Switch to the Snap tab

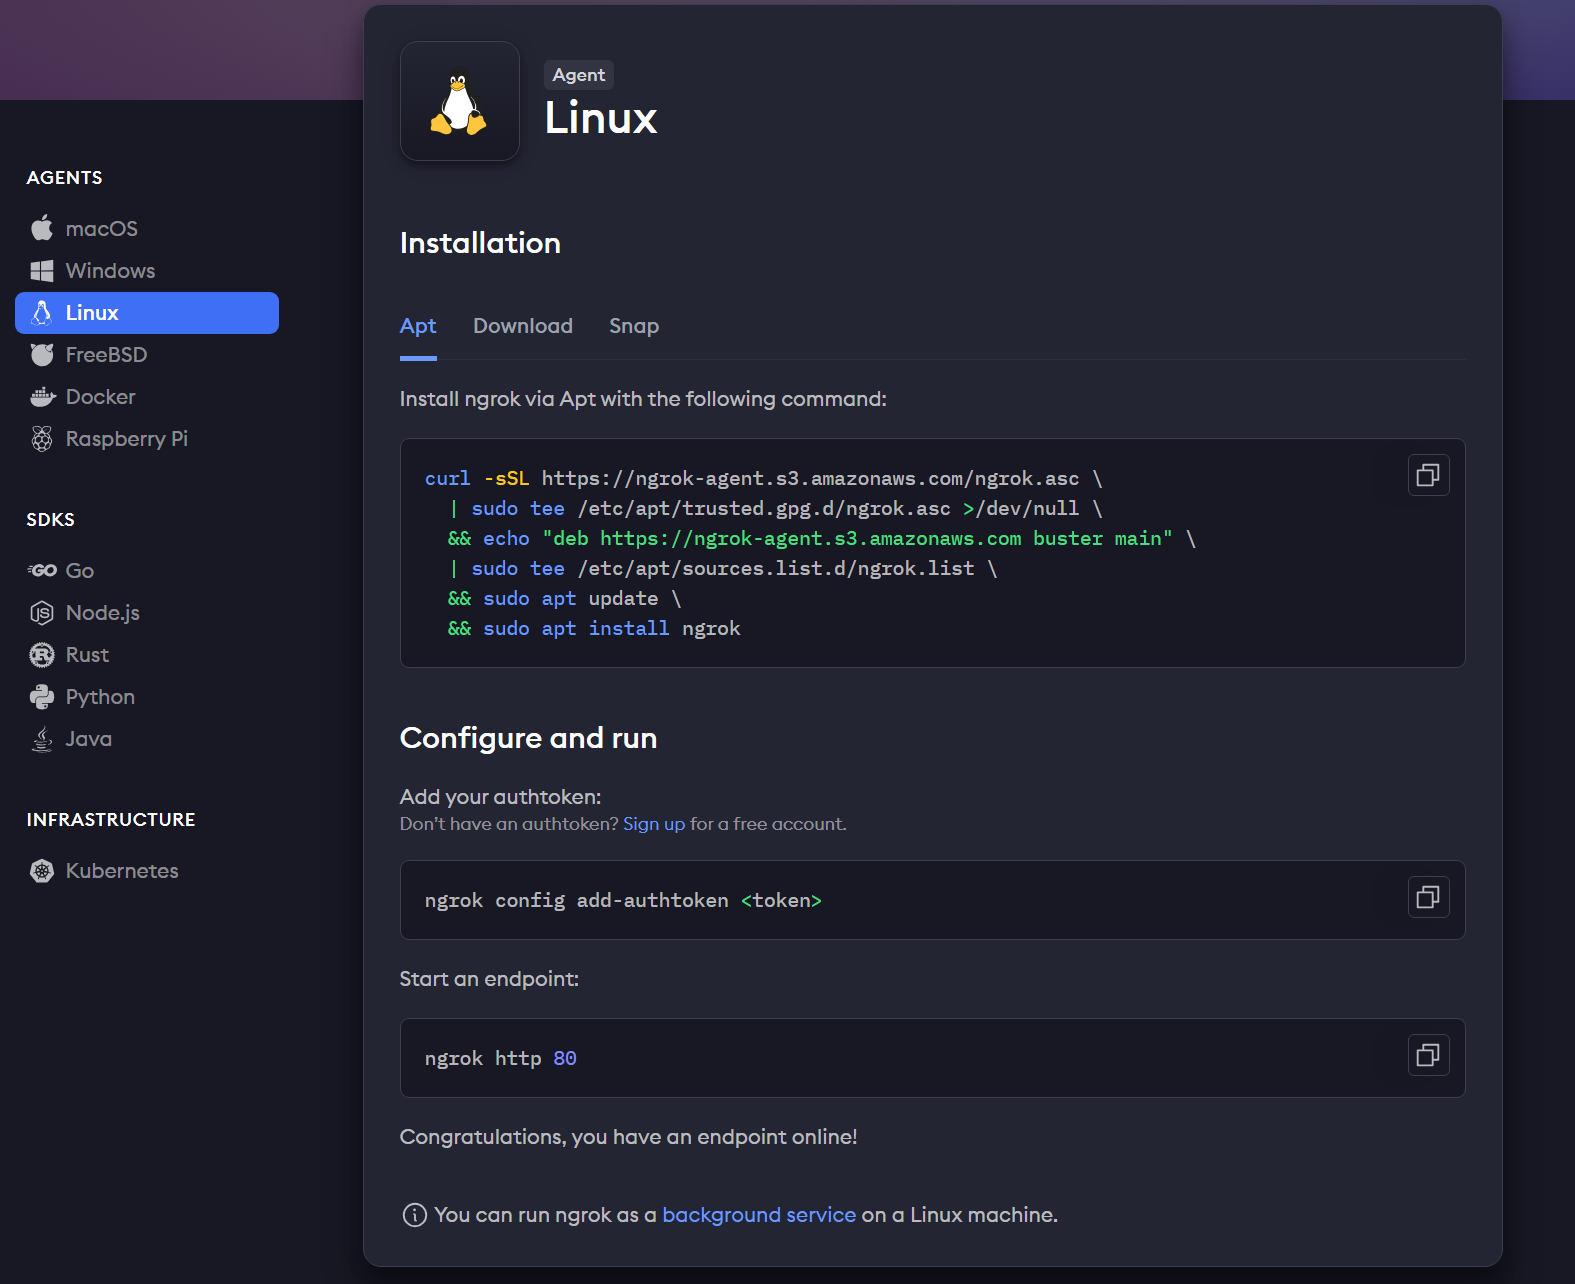[x=634, y=326]
